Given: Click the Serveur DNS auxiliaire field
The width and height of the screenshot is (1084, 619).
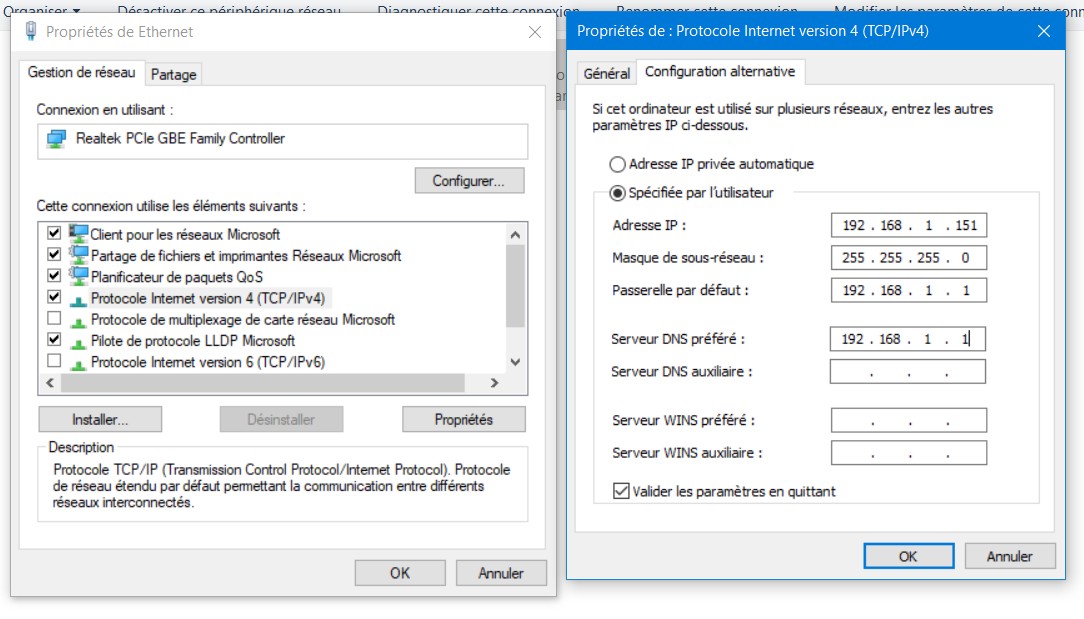Looking at the screenshot, I should pyautogui.click(x=907, y=372).
